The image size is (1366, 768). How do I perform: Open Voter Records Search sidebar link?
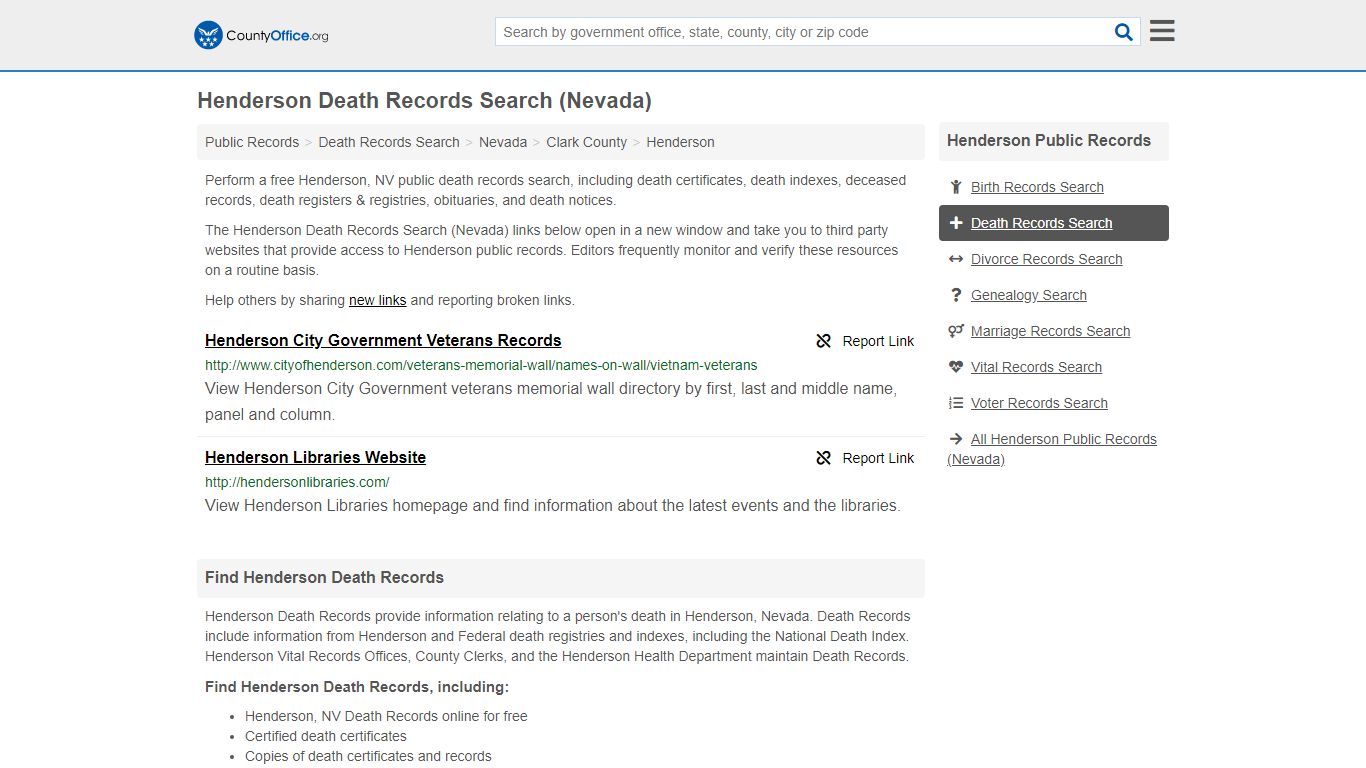tap(1039, 403)
